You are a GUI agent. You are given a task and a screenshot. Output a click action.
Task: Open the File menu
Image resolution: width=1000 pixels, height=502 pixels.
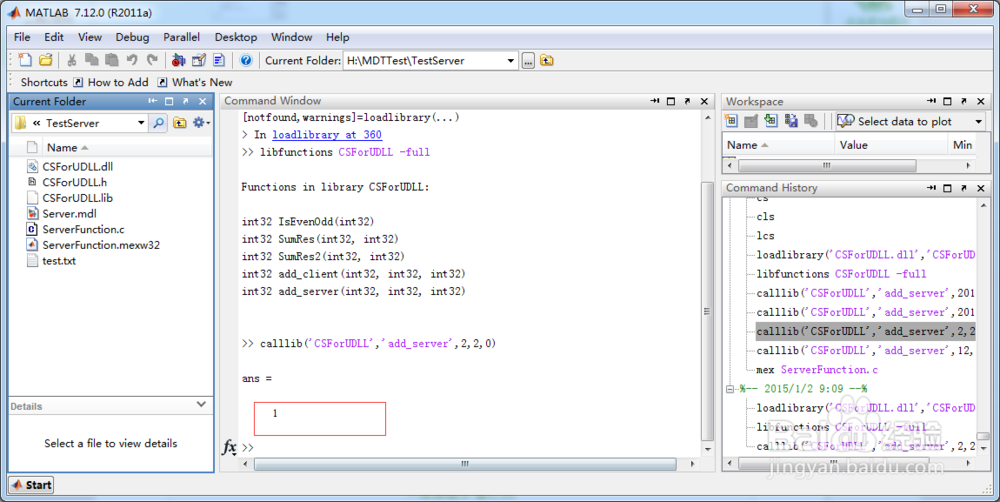pyautogui.click(x=22, y=37)
